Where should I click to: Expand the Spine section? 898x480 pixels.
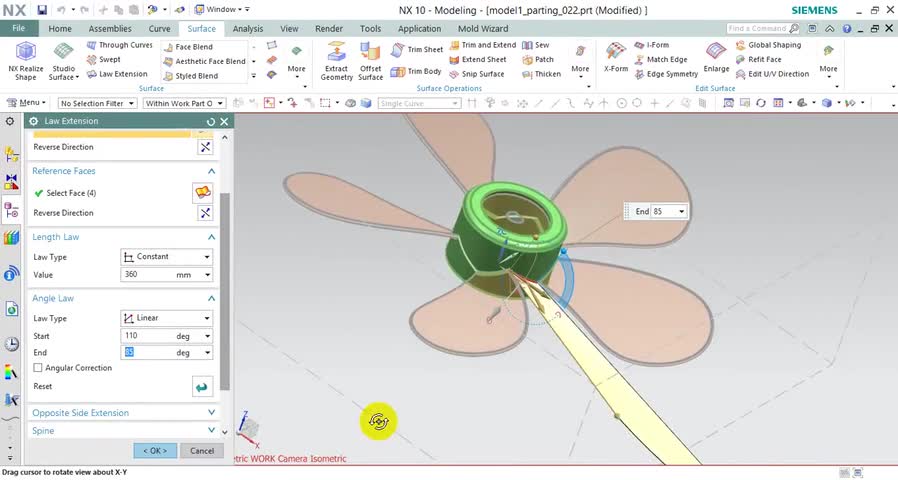212,431
